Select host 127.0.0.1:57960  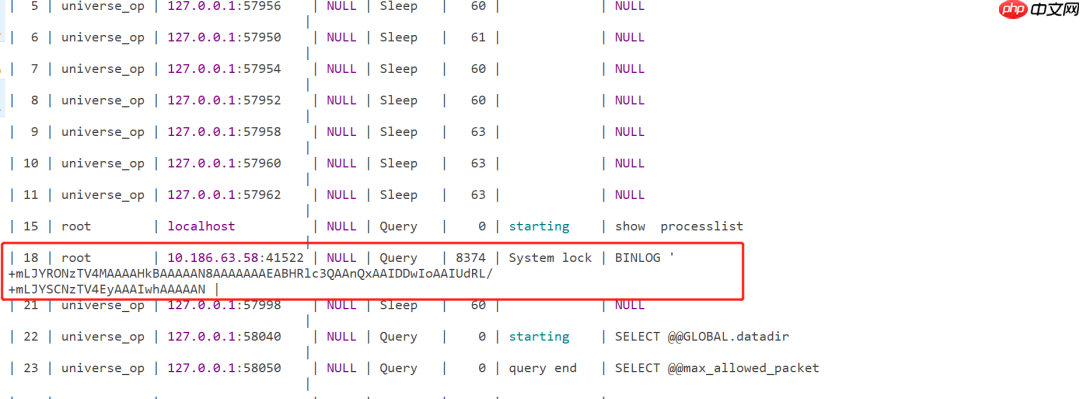coord(225,163)
